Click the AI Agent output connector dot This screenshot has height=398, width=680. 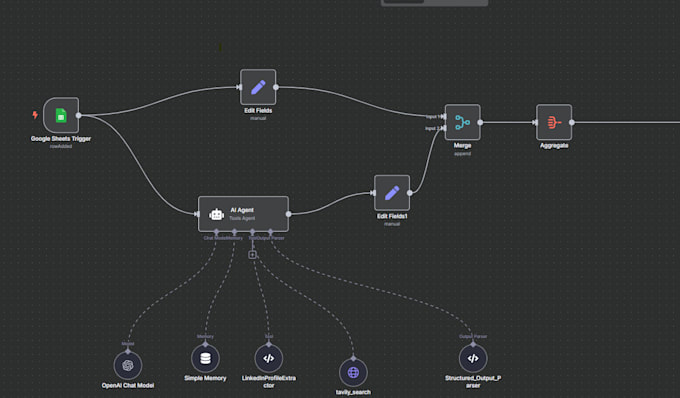click(x=288, y=214)
